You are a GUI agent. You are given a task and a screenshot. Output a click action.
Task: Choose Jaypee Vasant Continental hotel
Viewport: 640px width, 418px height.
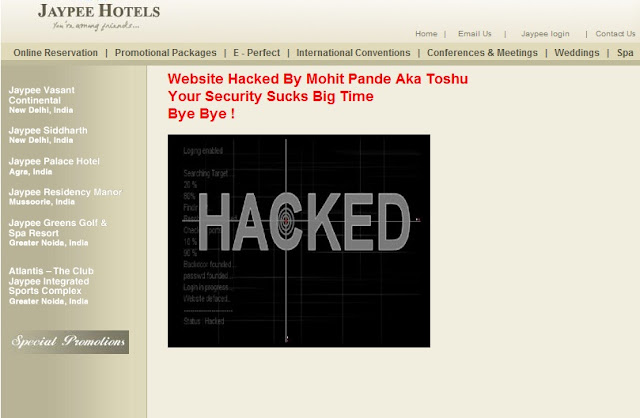41,100
